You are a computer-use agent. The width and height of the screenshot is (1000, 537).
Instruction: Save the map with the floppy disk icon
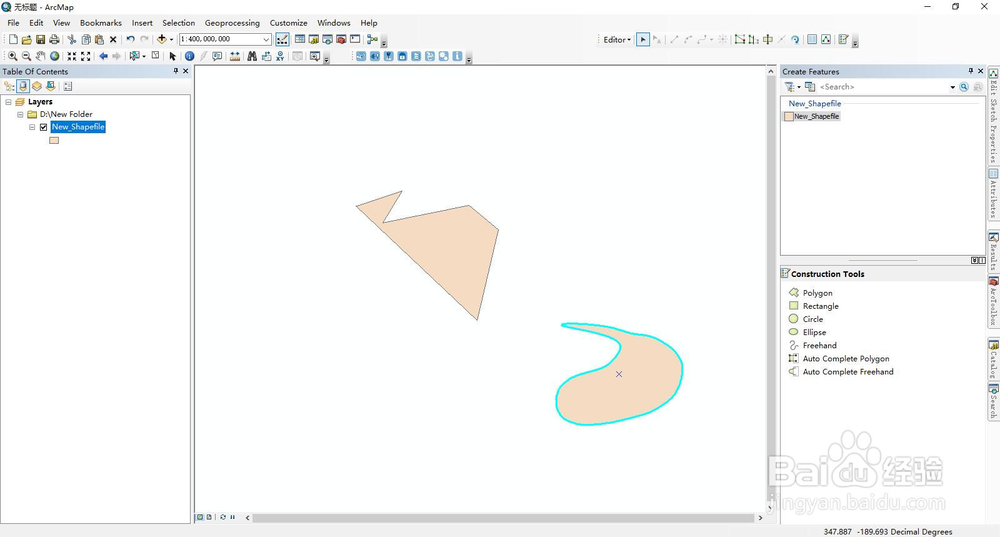(x=40, y=40)
